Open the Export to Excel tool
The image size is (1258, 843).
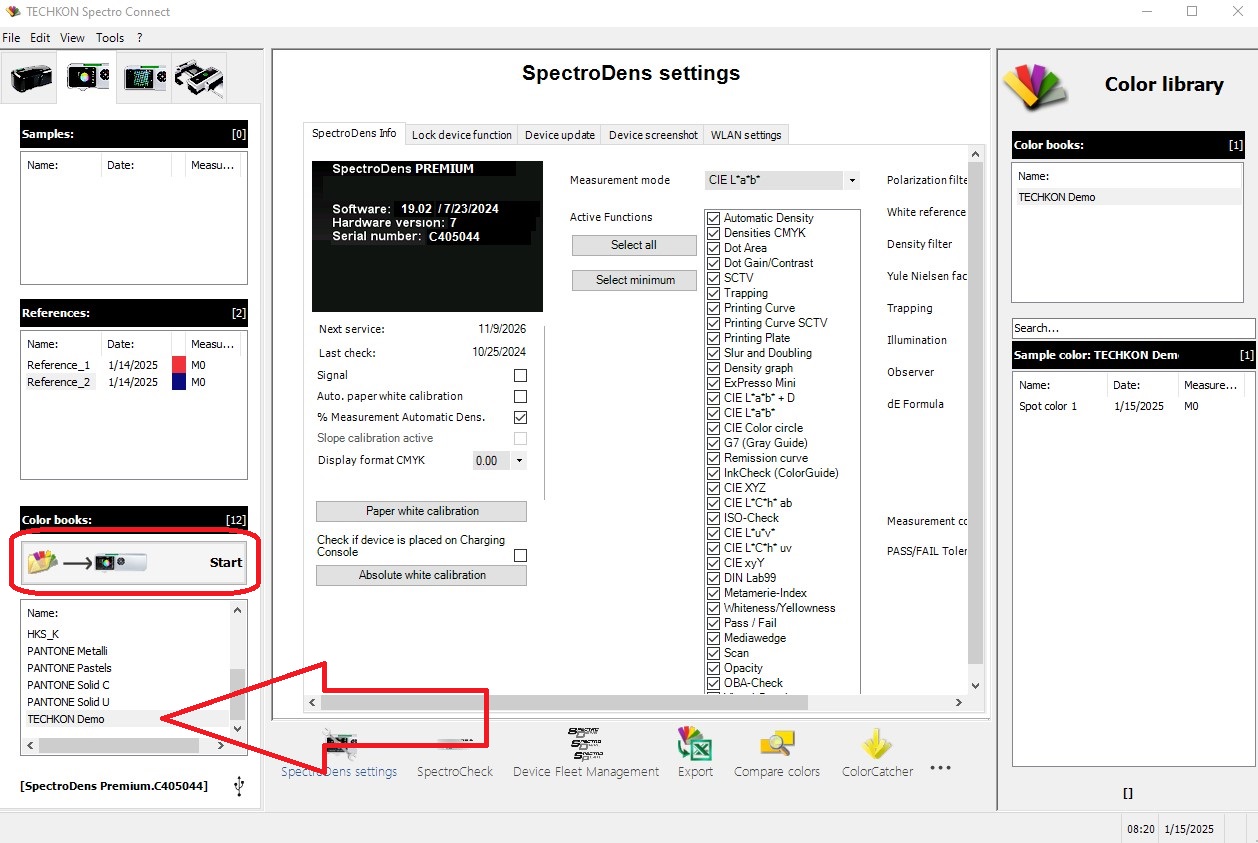click(695, 753)
